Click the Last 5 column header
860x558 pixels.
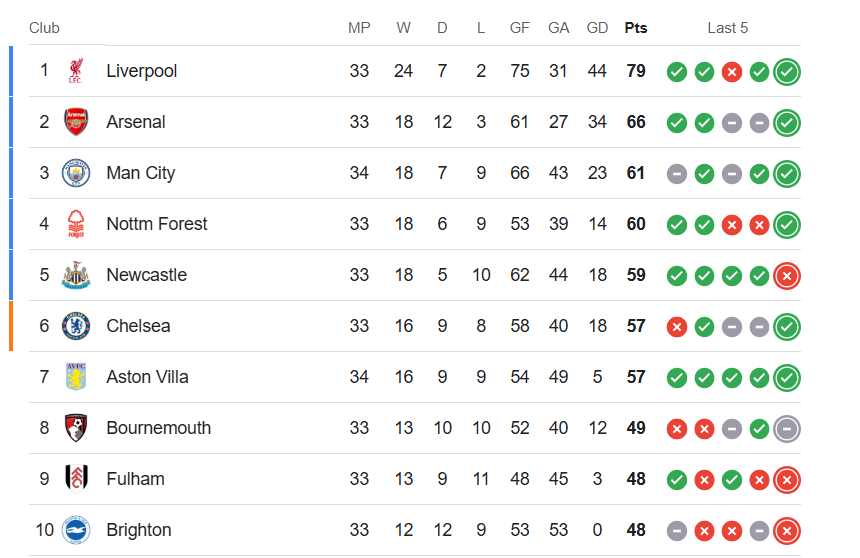[727, 28]
